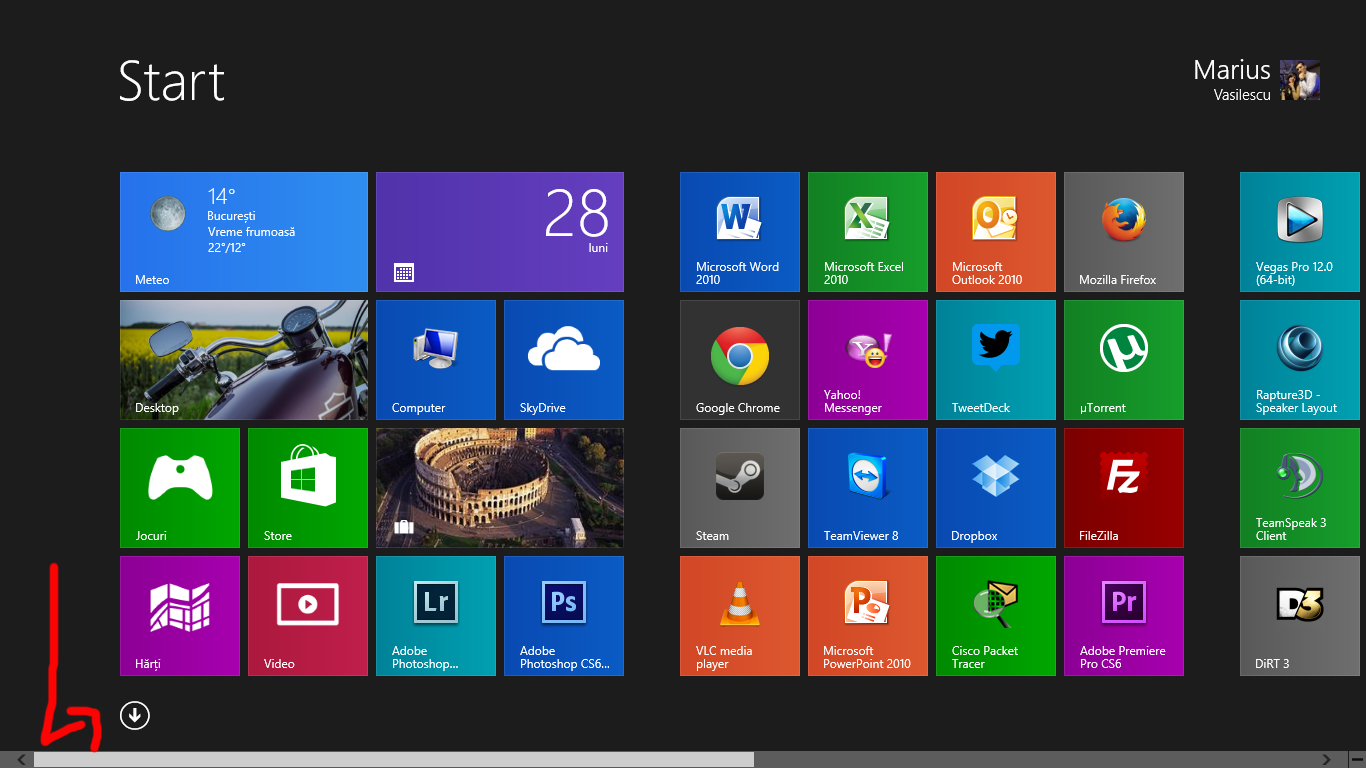Open Yahoo! Messenger tile
Image resolution: width=1366 pixels, height=768 pixels.
click(868, 360)
